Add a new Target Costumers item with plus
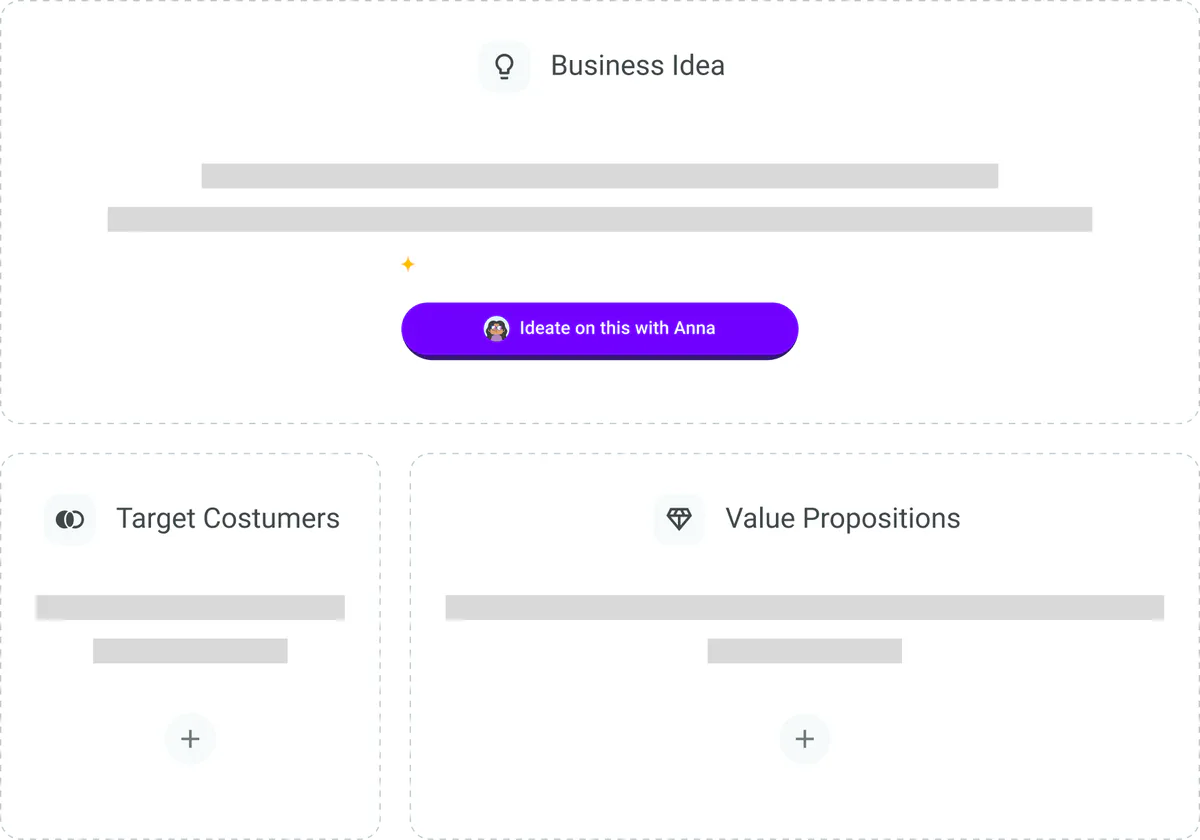The height and width of the screenshot is (840, 1200). click(190, 739)
